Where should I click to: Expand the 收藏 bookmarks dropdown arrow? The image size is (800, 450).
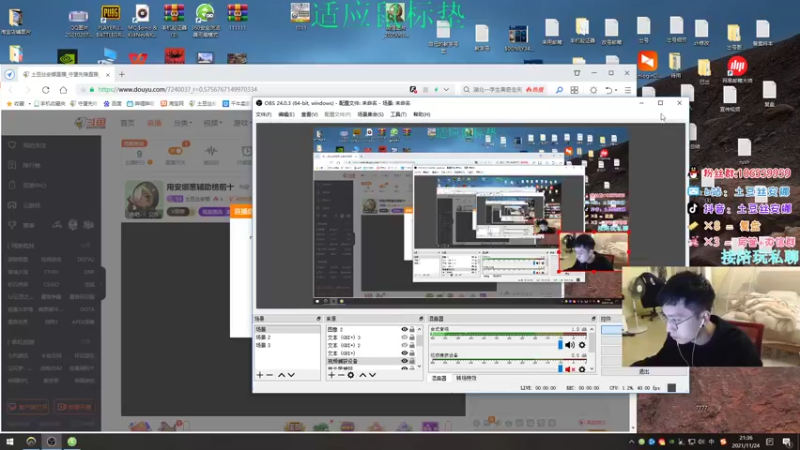pos(30,104)
